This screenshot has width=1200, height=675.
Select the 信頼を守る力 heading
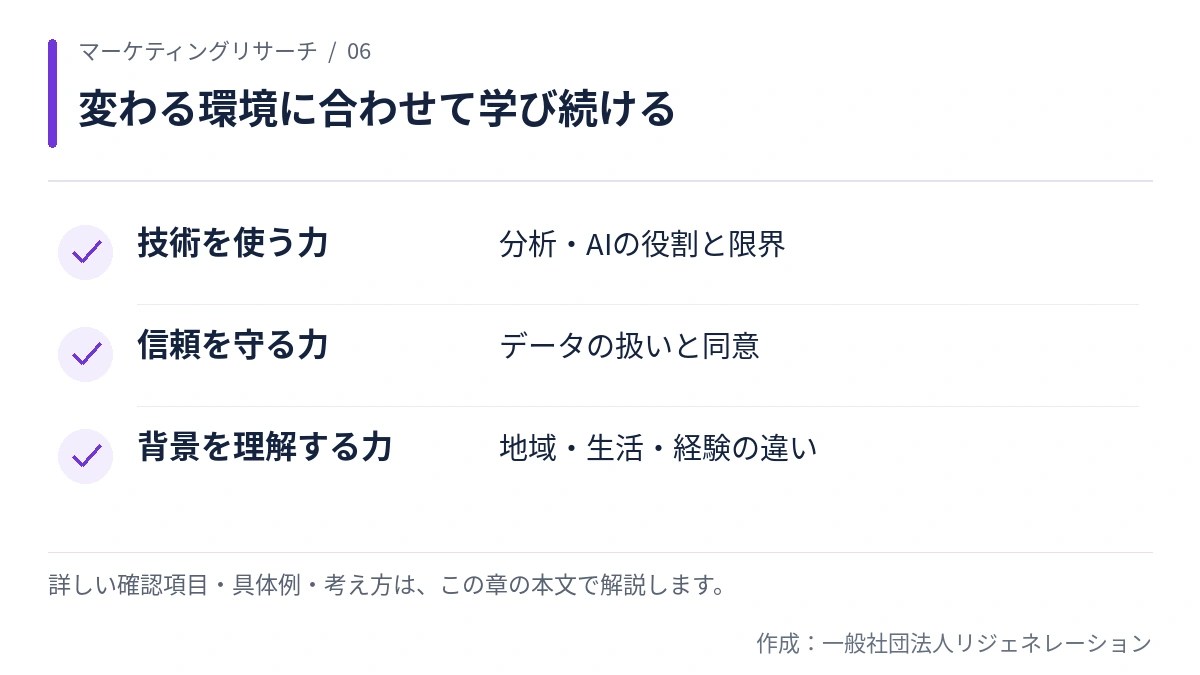click(233, 345)
